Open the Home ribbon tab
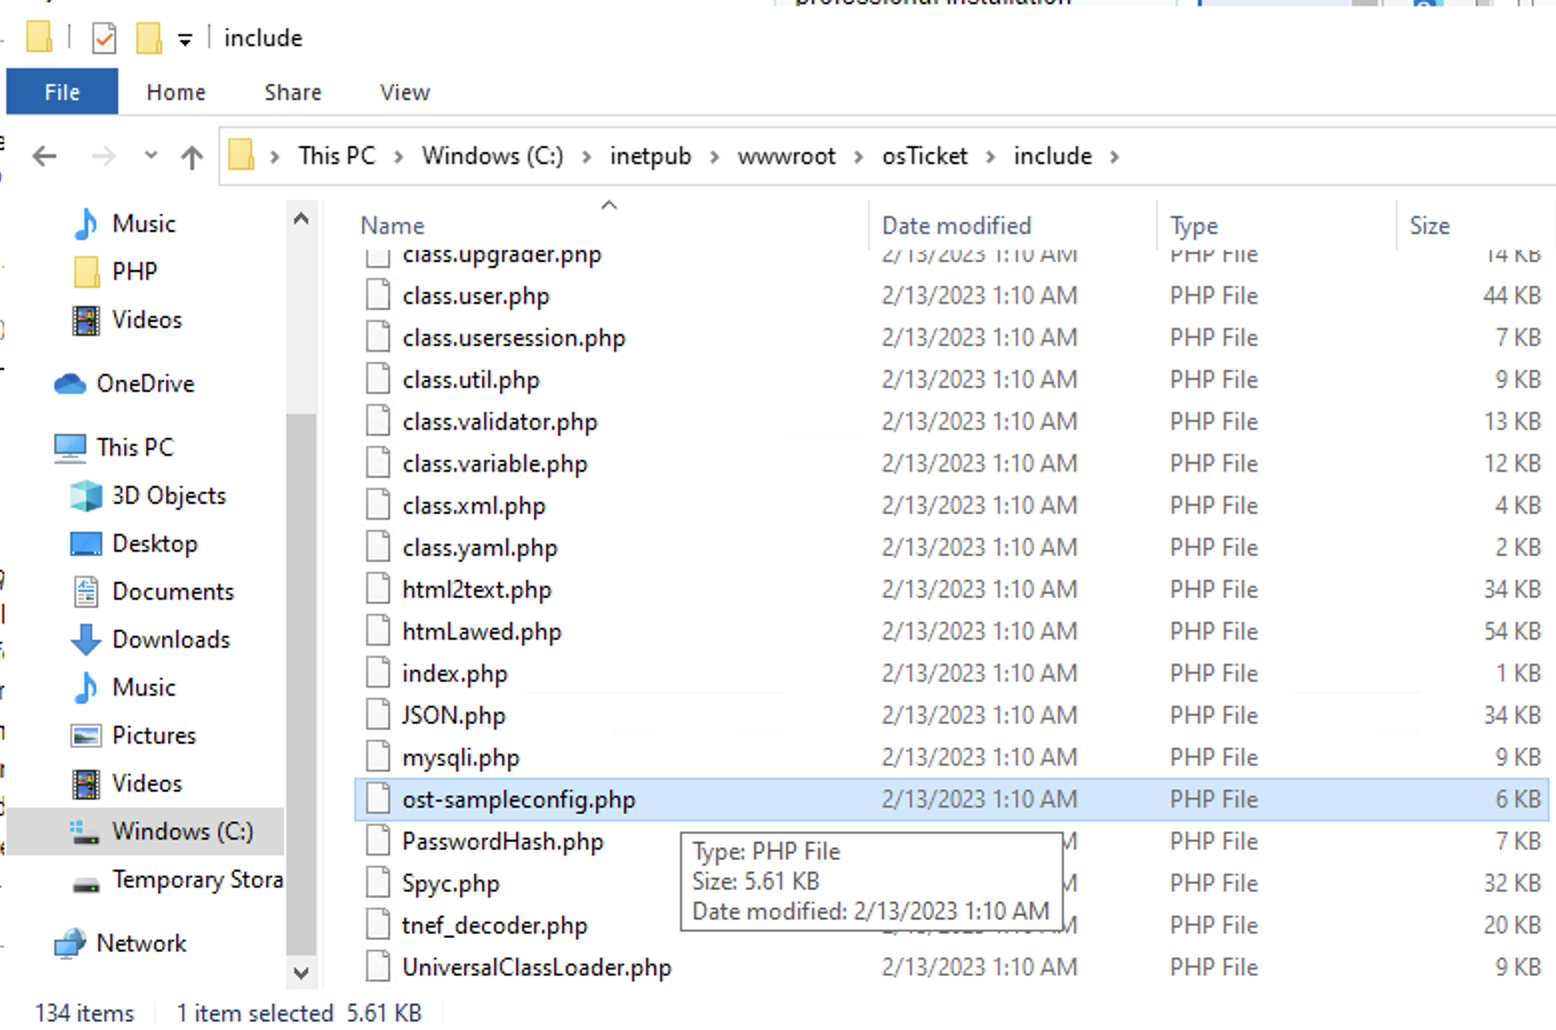1556x1030 pixels. point(176,92)
